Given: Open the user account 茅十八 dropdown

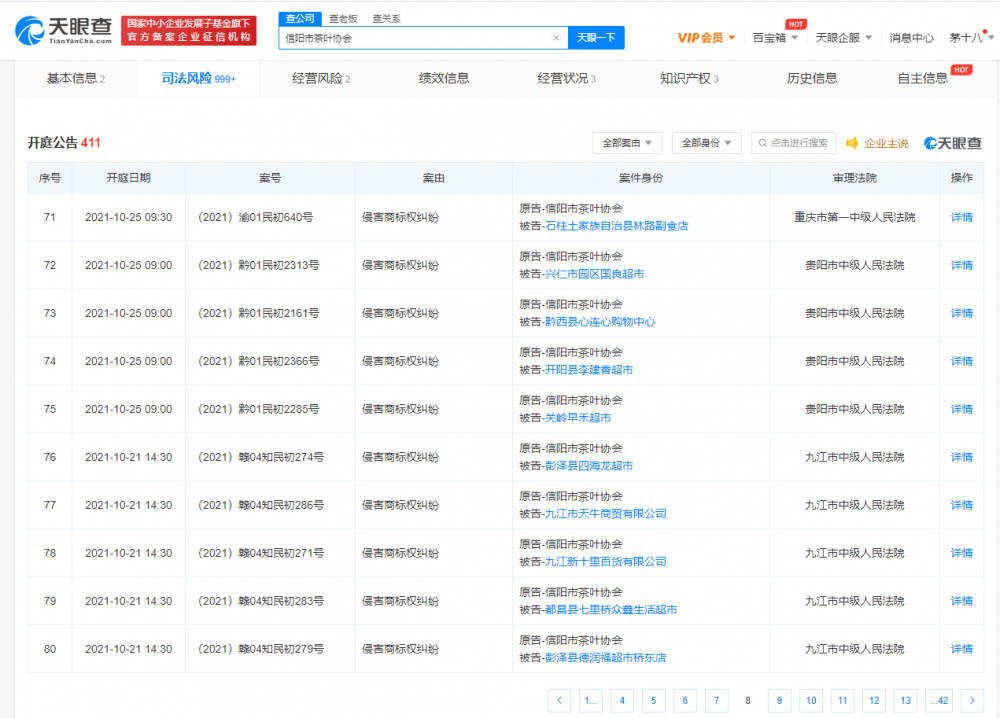Looking at the screenshot, I should tap(971, 38).
